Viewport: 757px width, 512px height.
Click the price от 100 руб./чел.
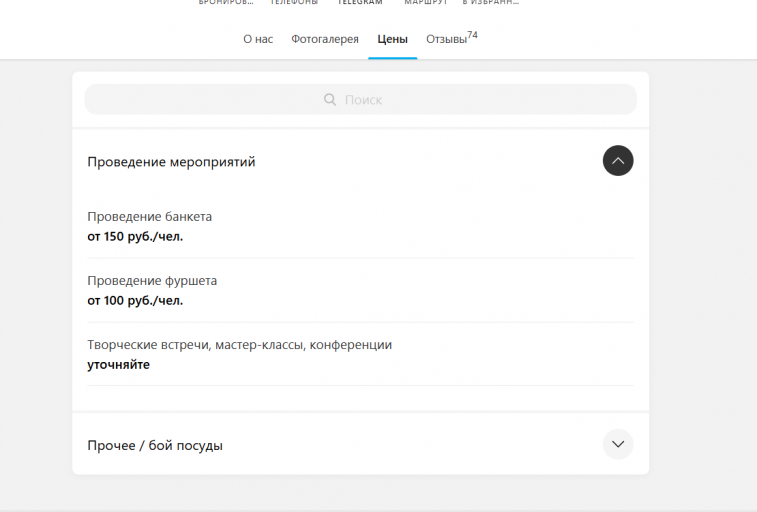point(135,301)
